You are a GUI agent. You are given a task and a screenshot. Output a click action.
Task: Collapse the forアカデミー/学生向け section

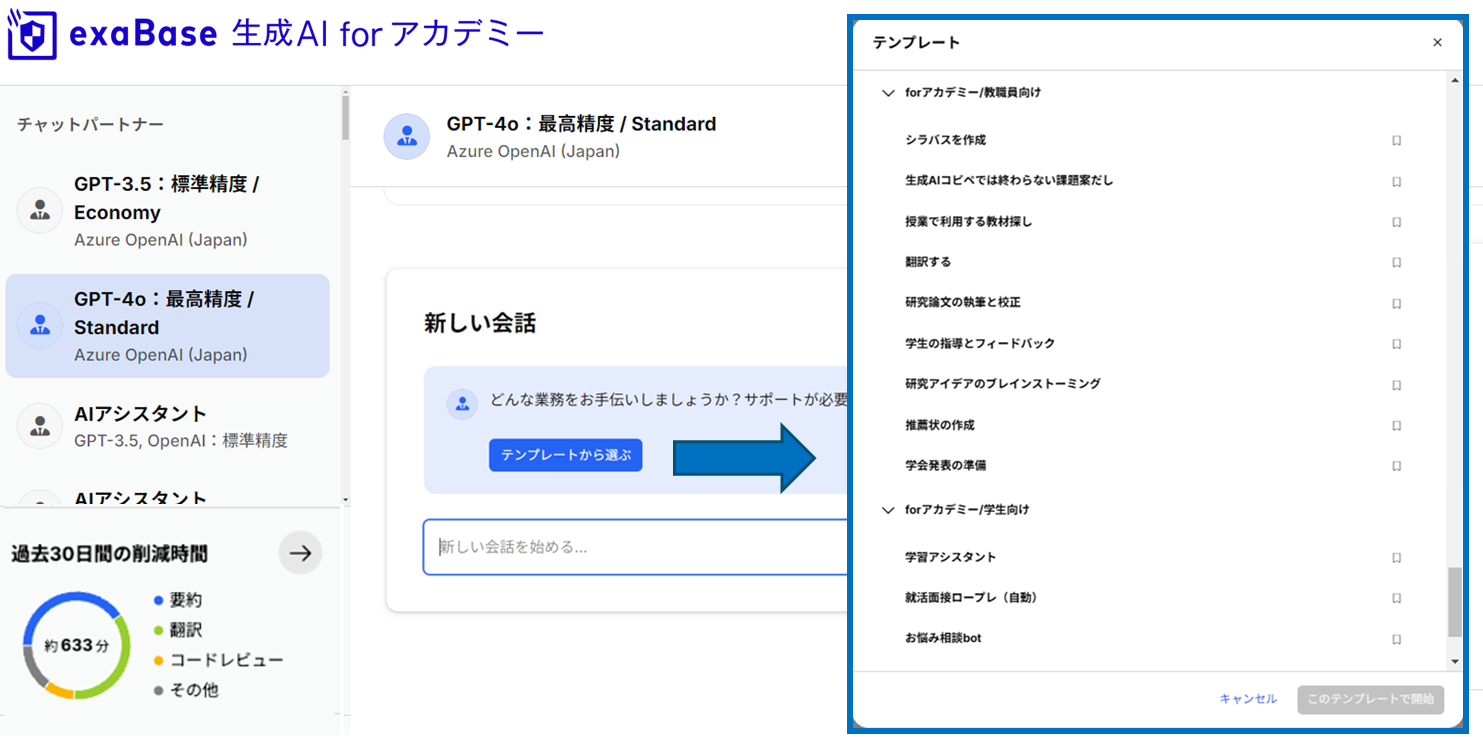(x=888, y=510)
